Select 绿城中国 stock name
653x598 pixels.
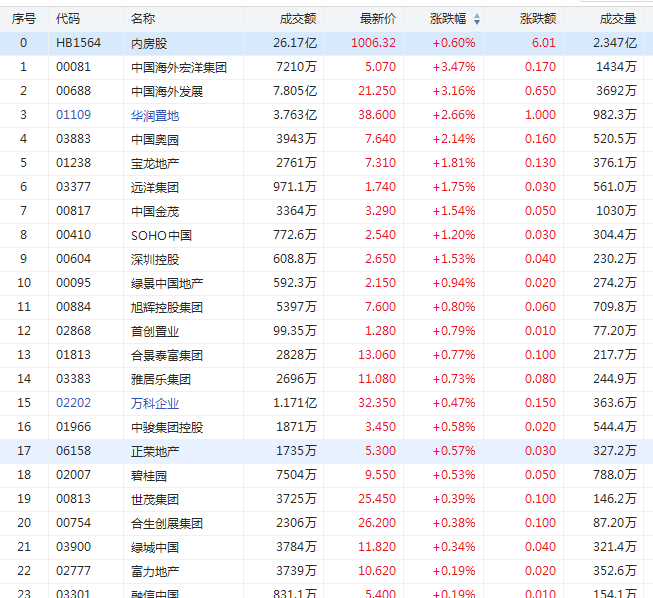point(155,547)
